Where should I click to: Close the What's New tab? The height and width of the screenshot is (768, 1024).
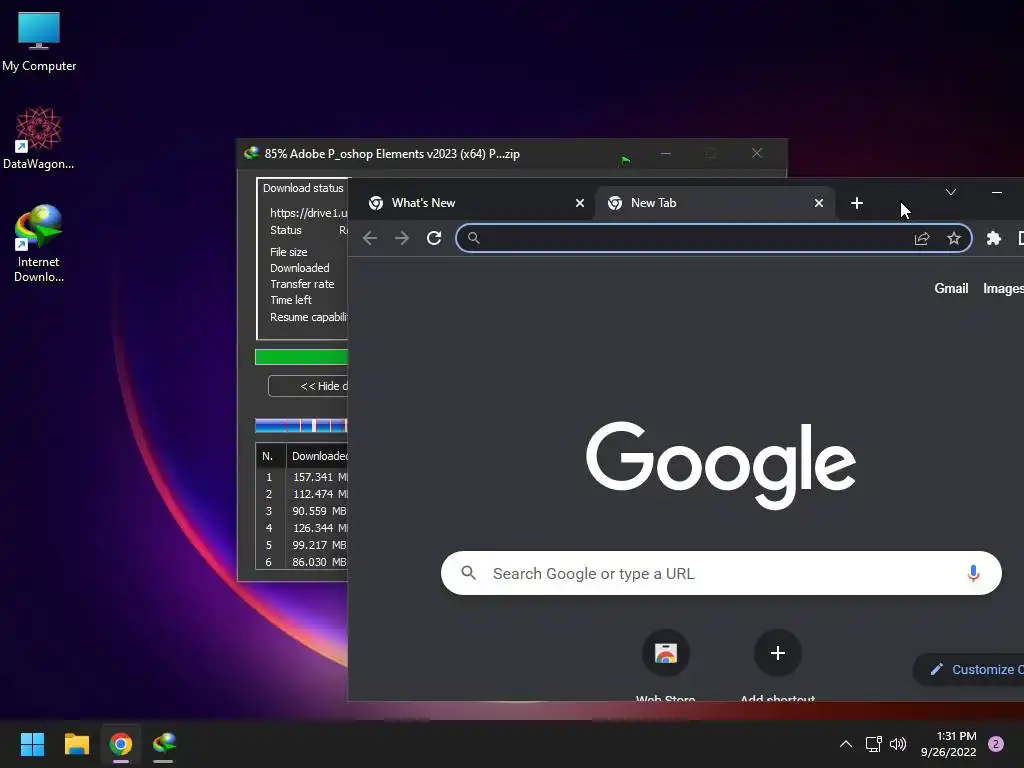[x=579, y=203]
